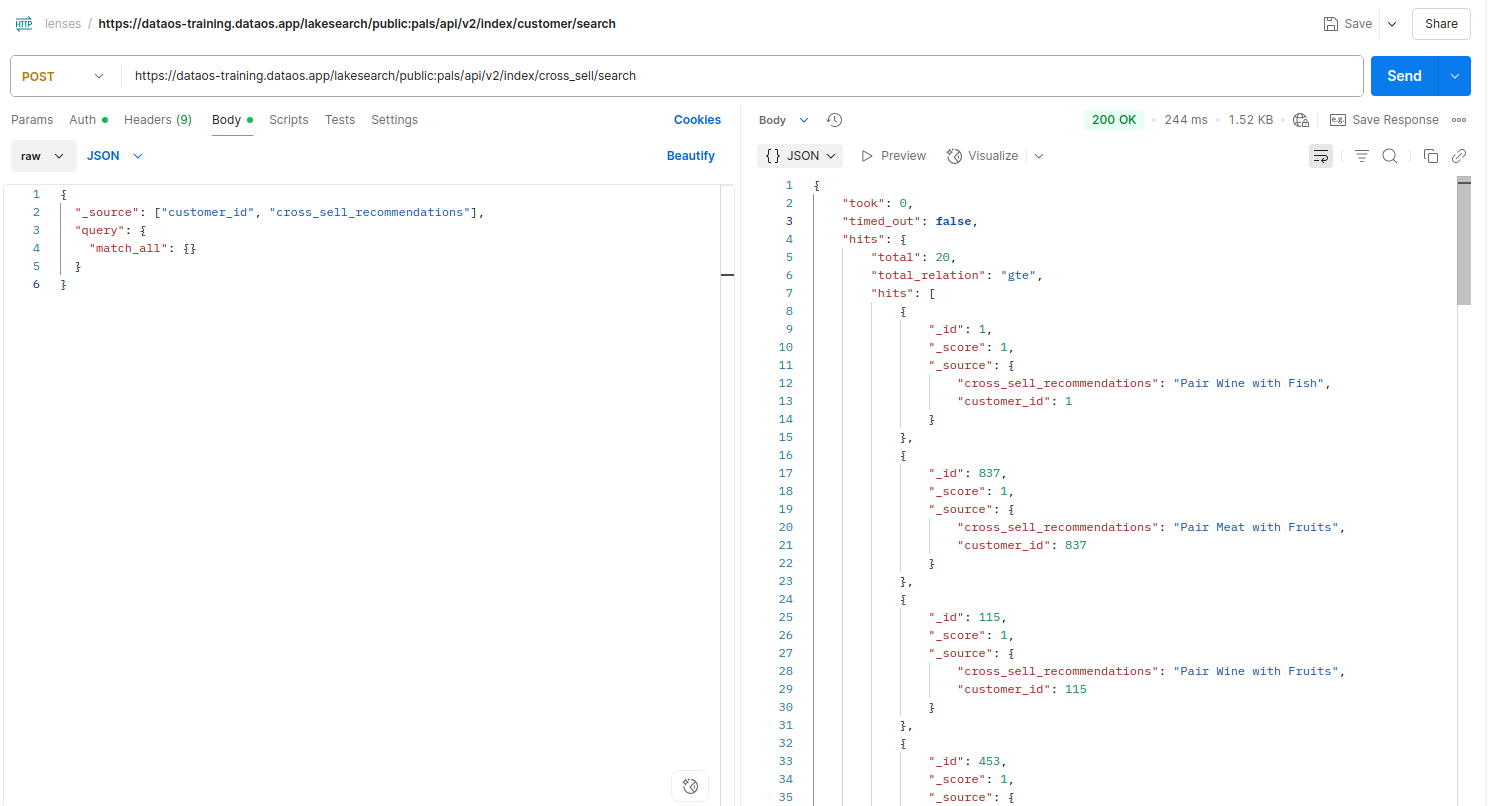Click the "customer_id": 115 line
This screenshot has height=806, width=1489.
pos(1022,690)
